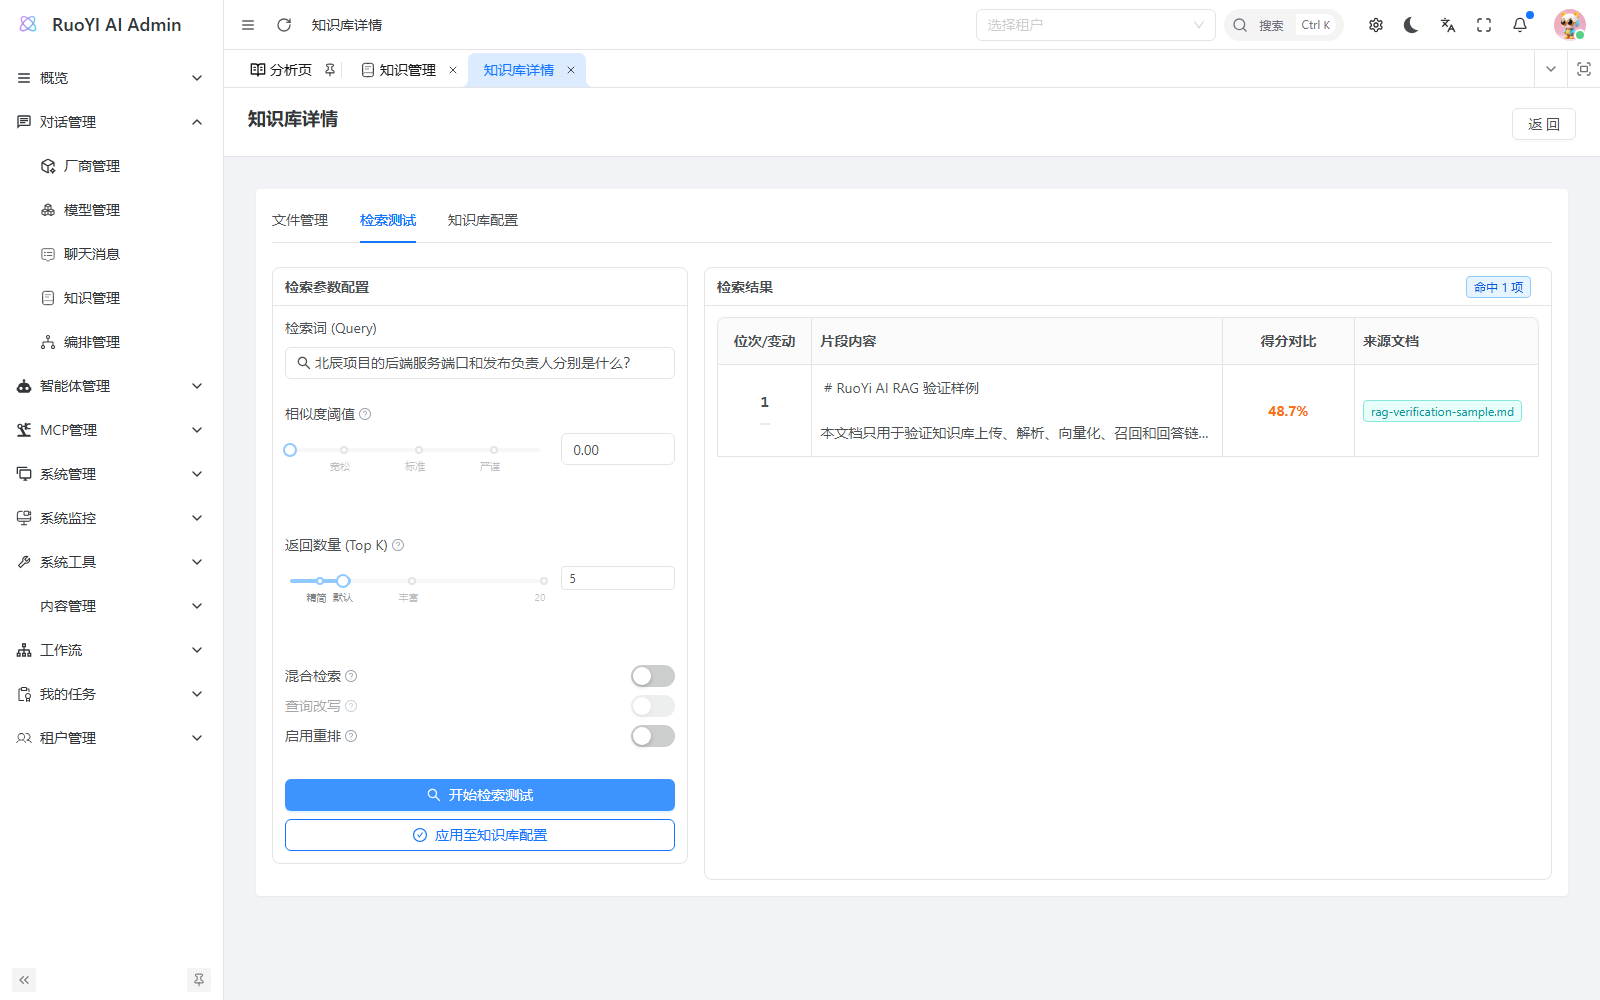
Task: Open the settings gear icon
Action: click(x=1376, y=25)
